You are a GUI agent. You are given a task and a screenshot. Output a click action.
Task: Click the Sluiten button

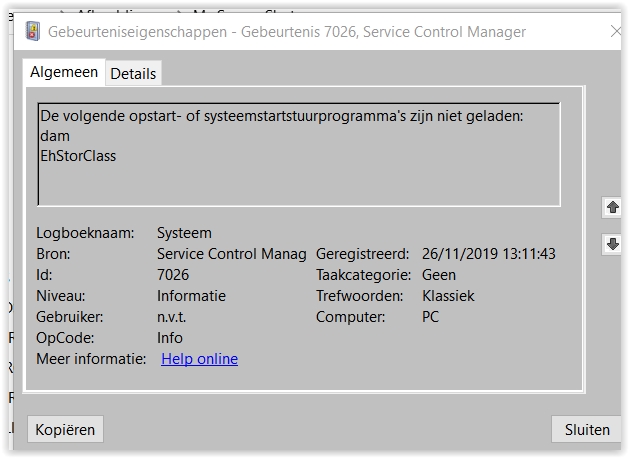coord(586,429)
